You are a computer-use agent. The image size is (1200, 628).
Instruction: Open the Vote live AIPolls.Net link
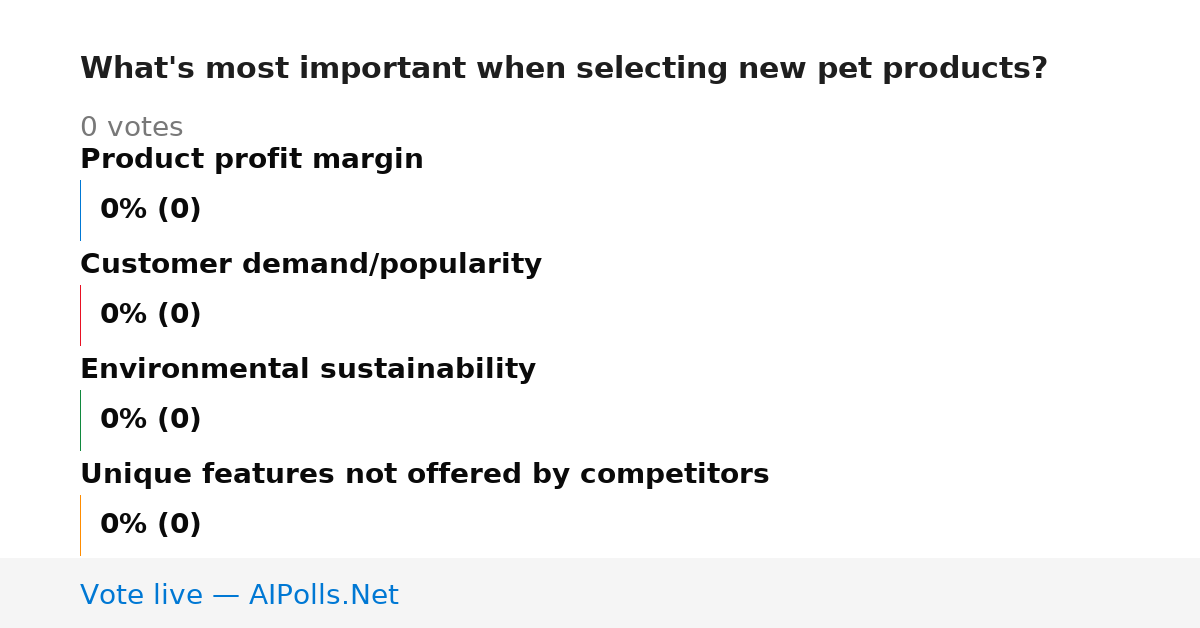(x=239, y=595)
